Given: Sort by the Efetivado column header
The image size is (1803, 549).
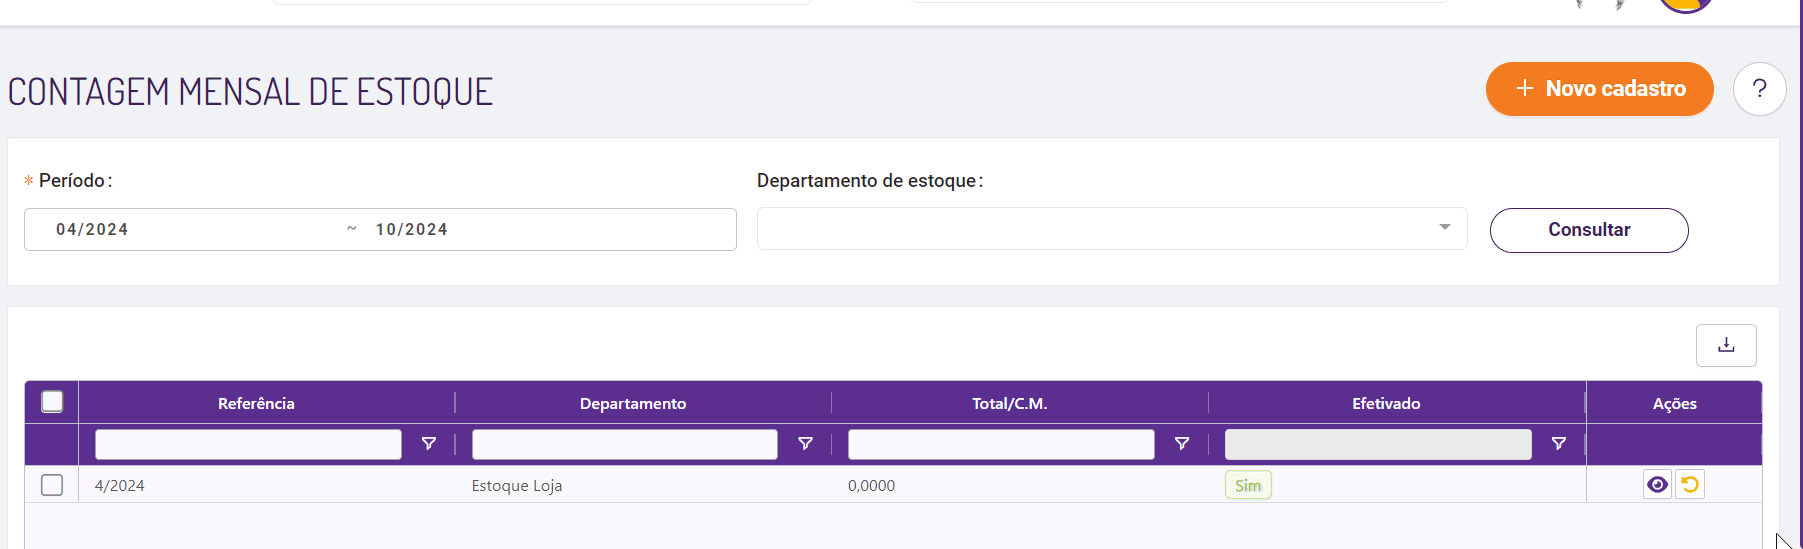Looking at the screenshot, I should click(1386, 403).
